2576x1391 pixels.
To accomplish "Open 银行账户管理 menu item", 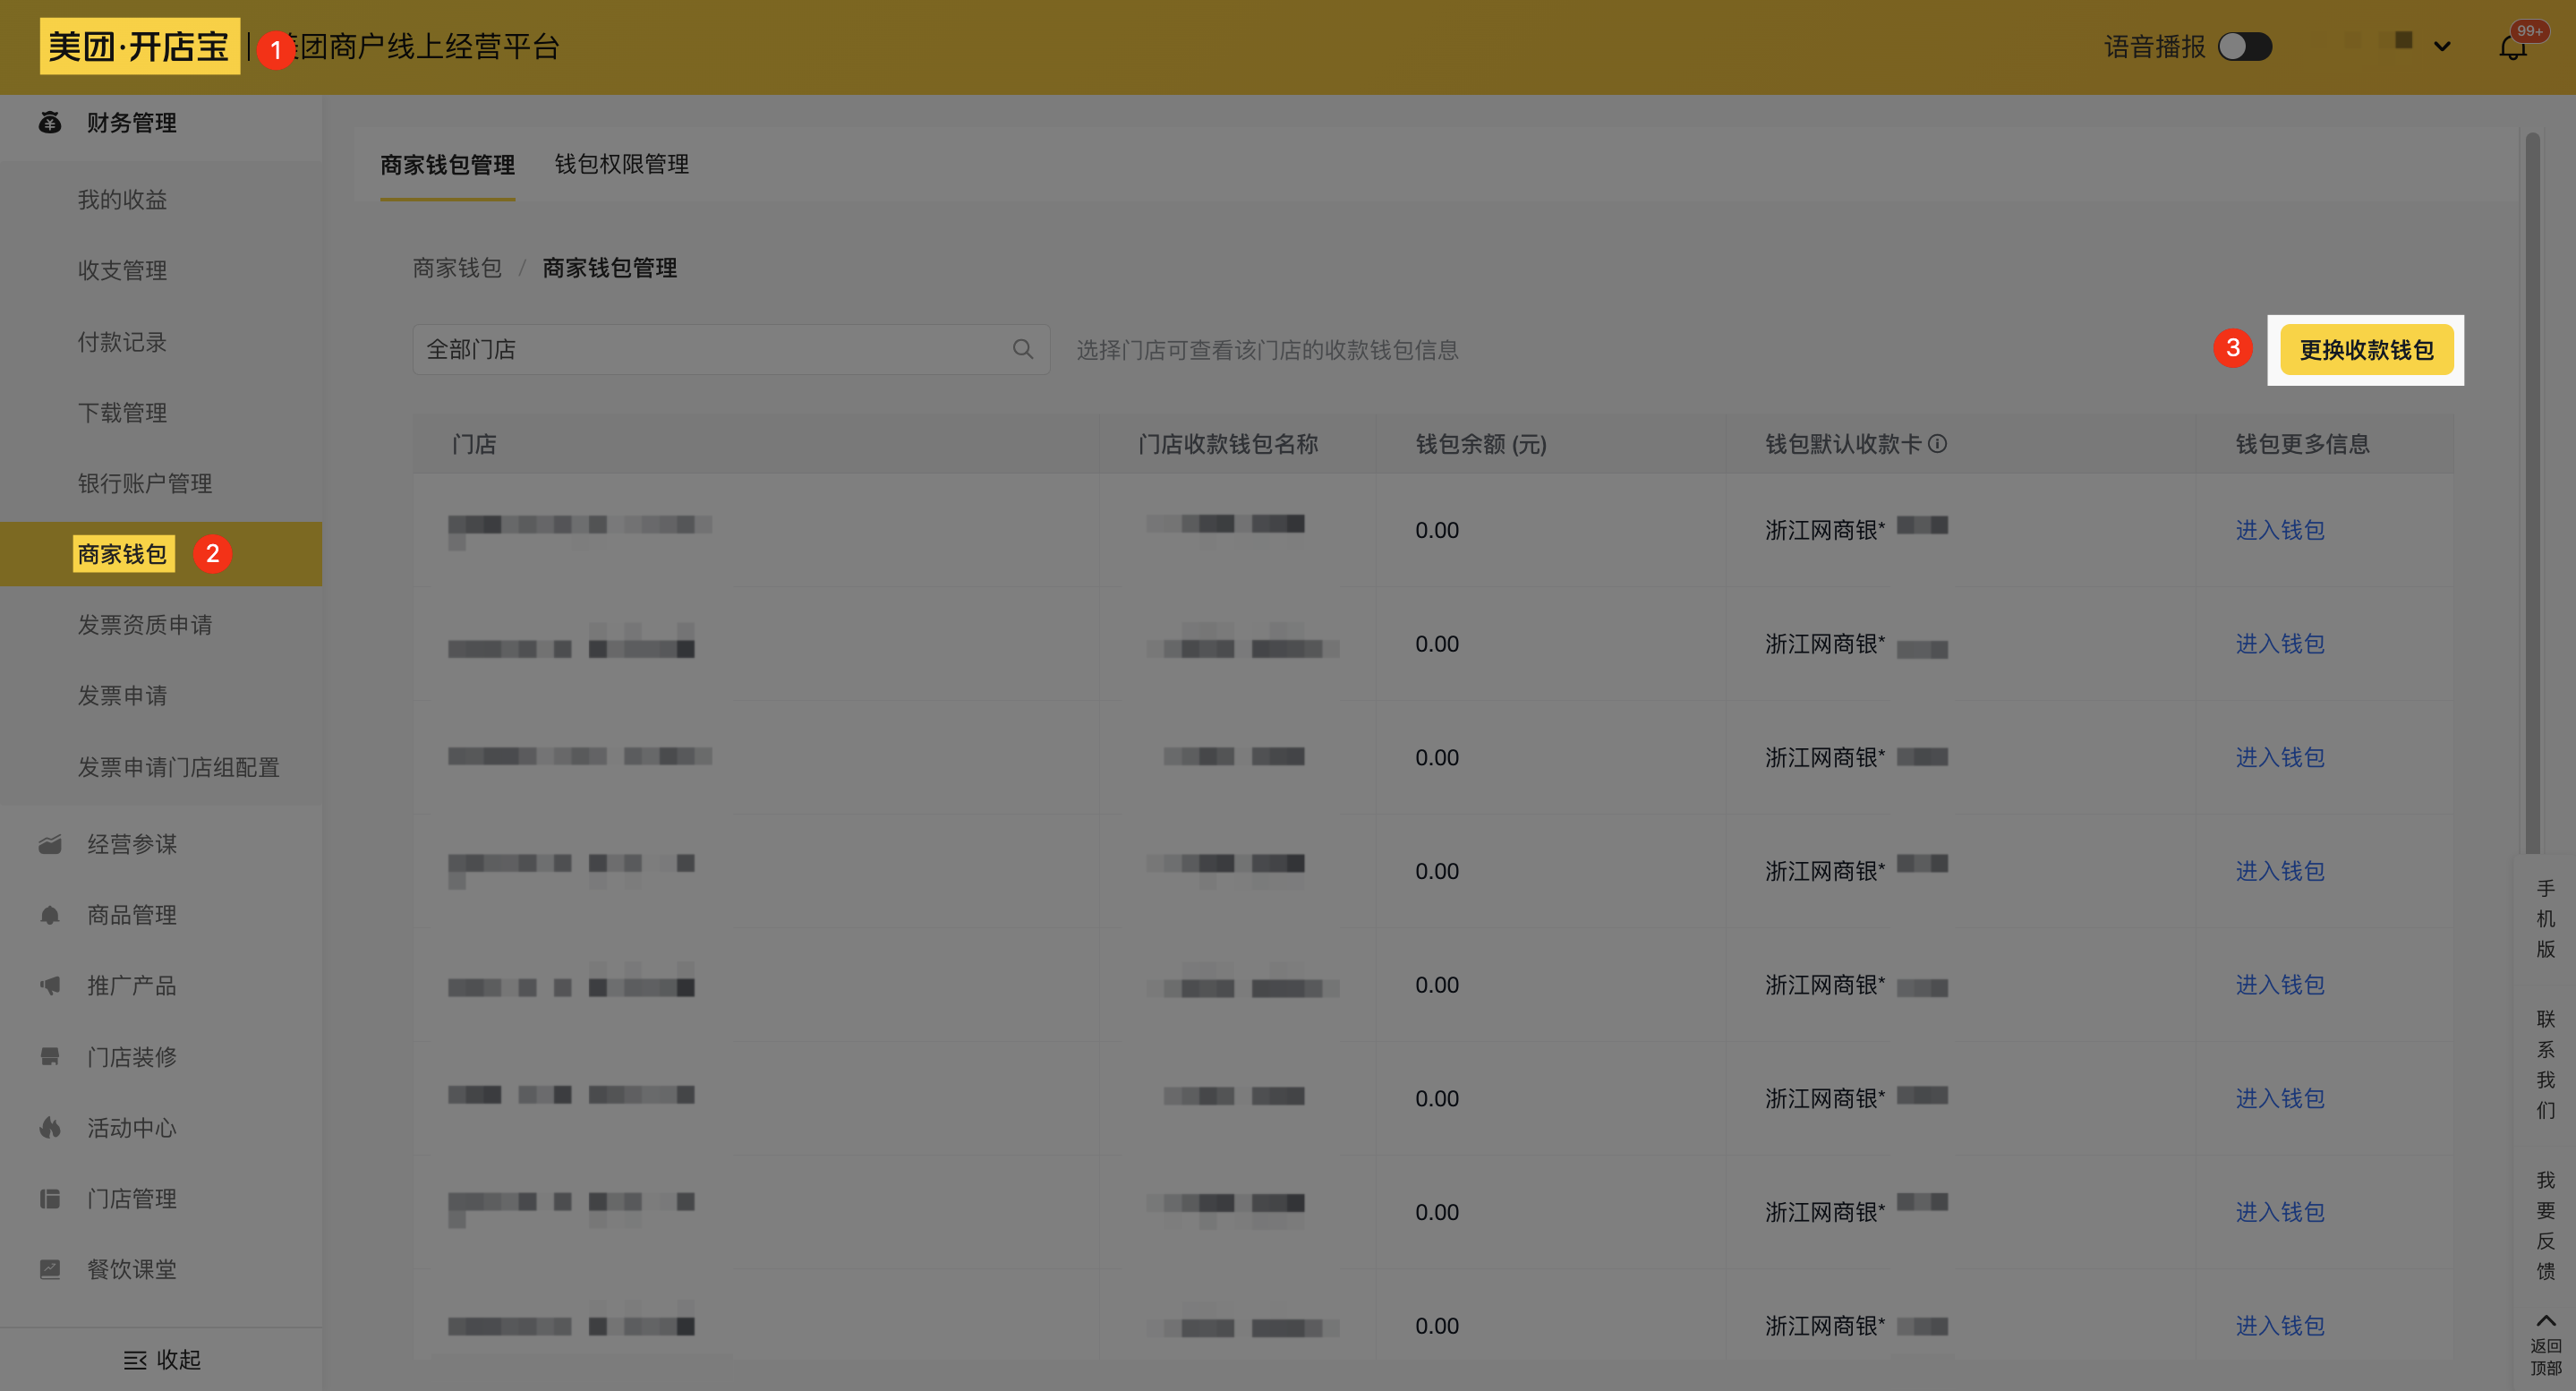I will (x=145, y=483).
